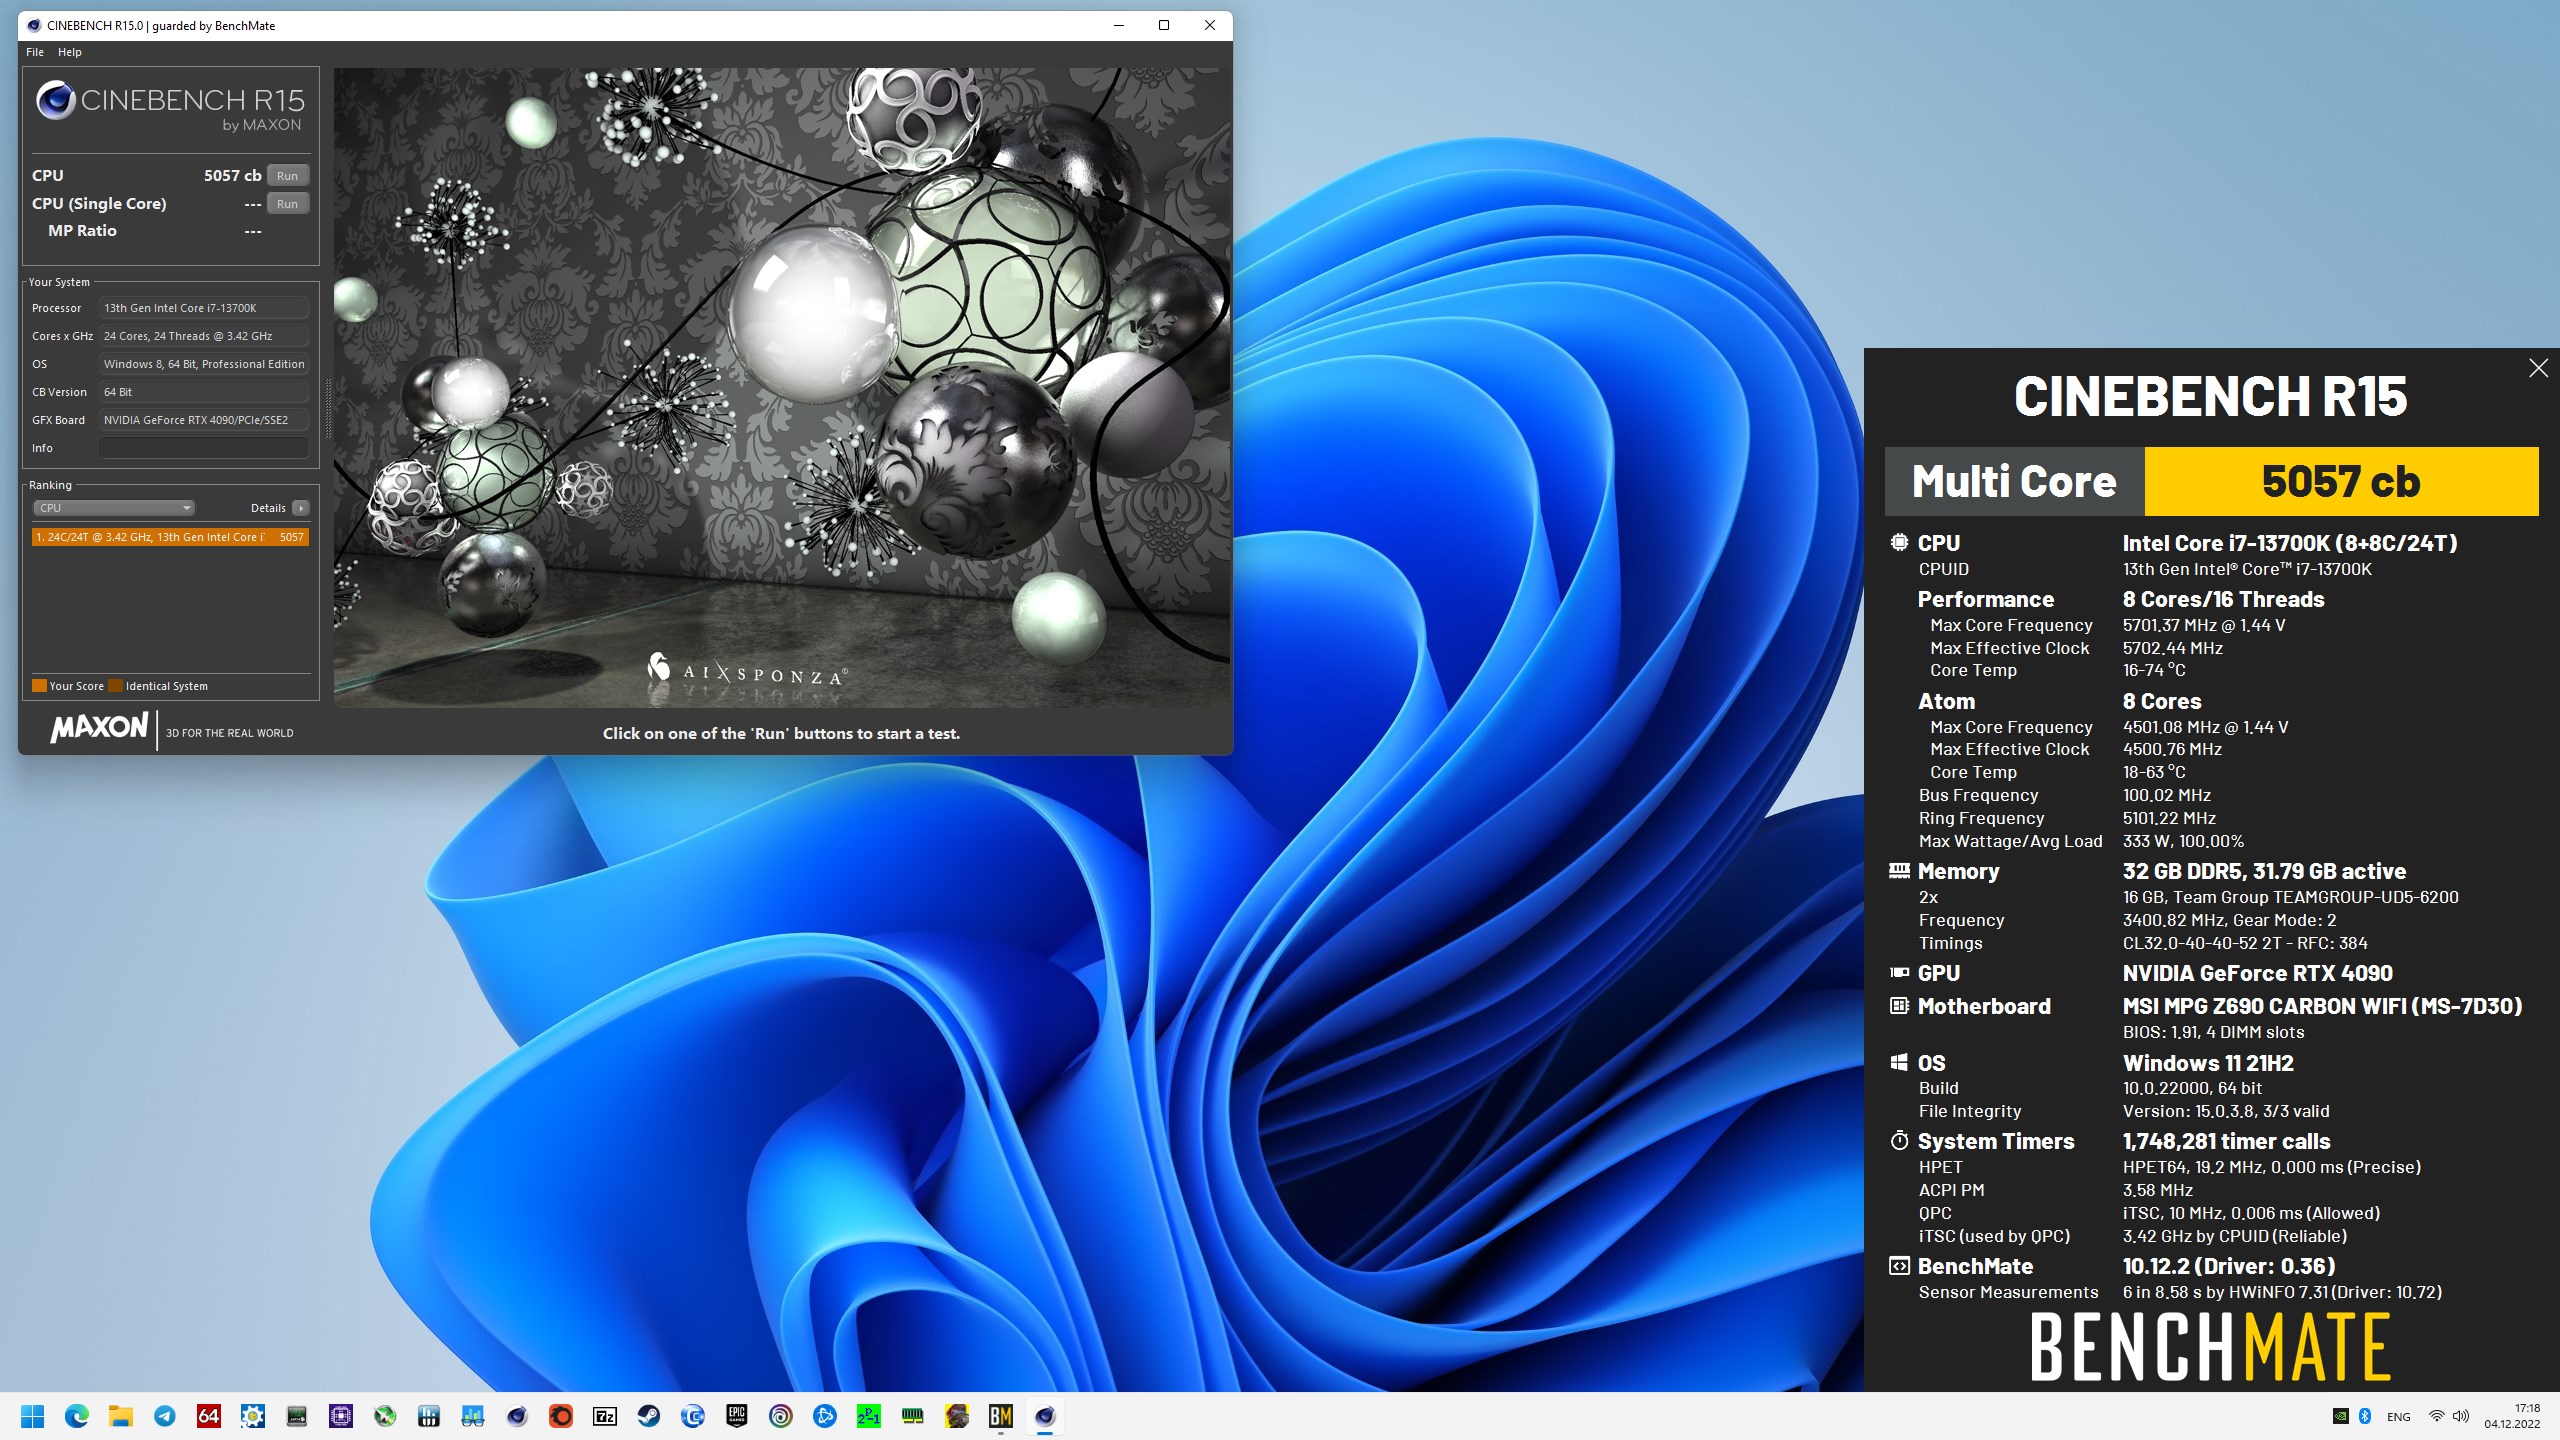Open Wi-Fi network quick settings
2560x1440 pixels.
pyautogui.click(x=2437, y=1416)
